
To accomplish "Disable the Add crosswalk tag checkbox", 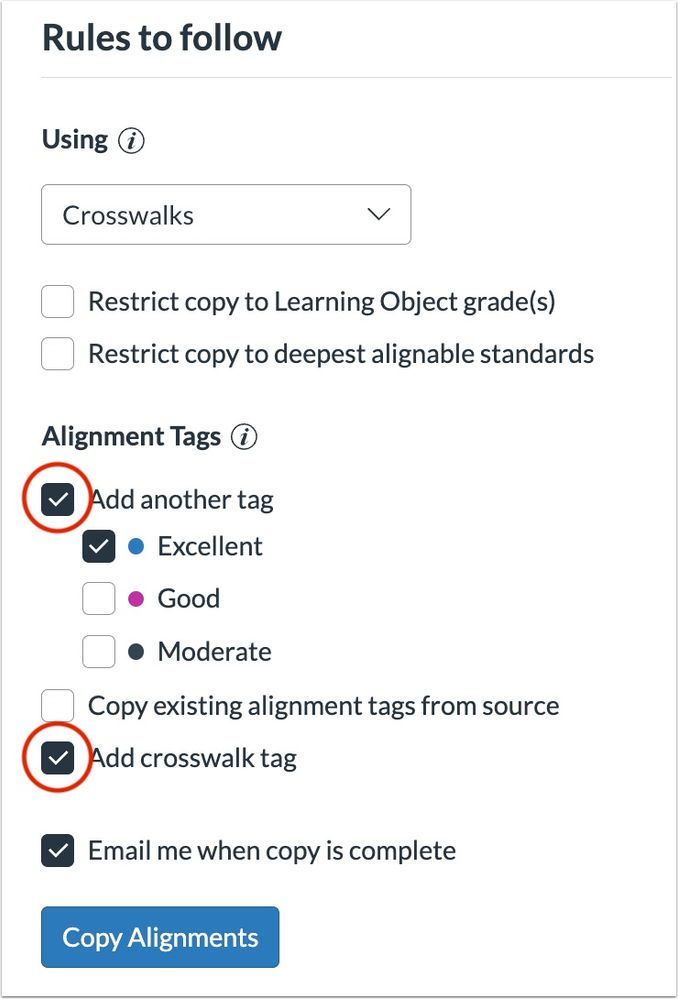I will (57, 758).
